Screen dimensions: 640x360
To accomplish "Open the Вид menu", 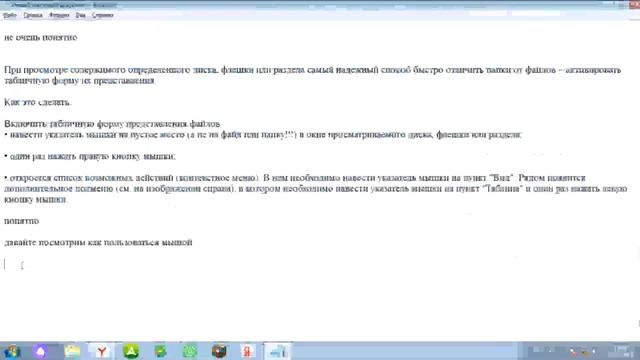I will click(x=80, y=15).
